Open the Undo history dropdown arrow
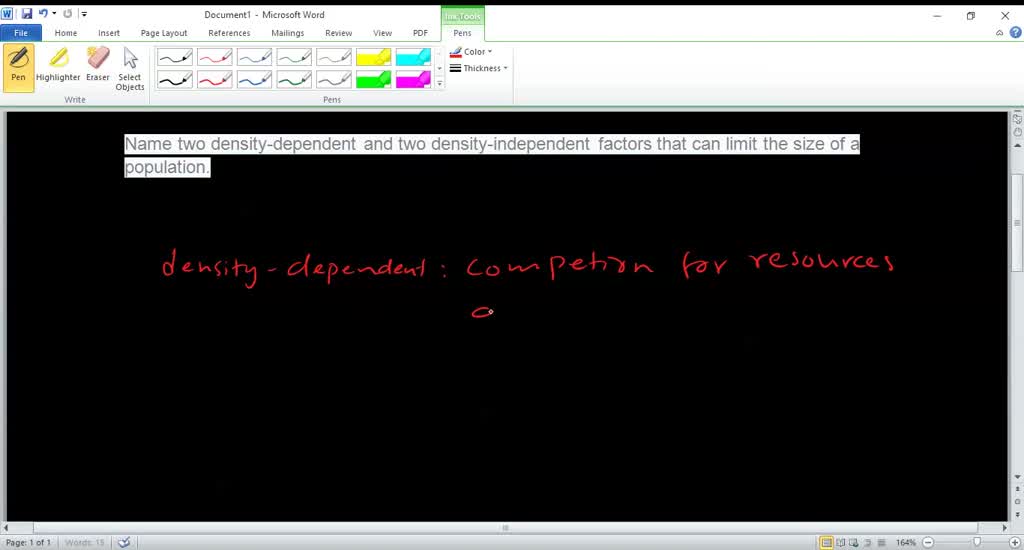 pyautogui.click(x=54, y=14)
